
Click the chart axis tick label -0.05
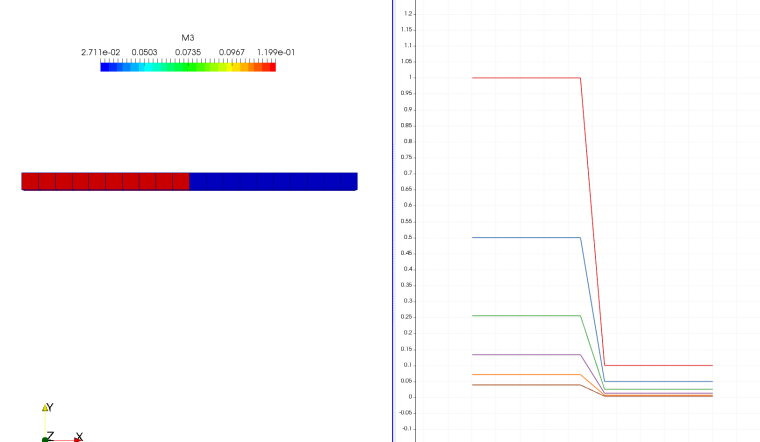(405, 412)
